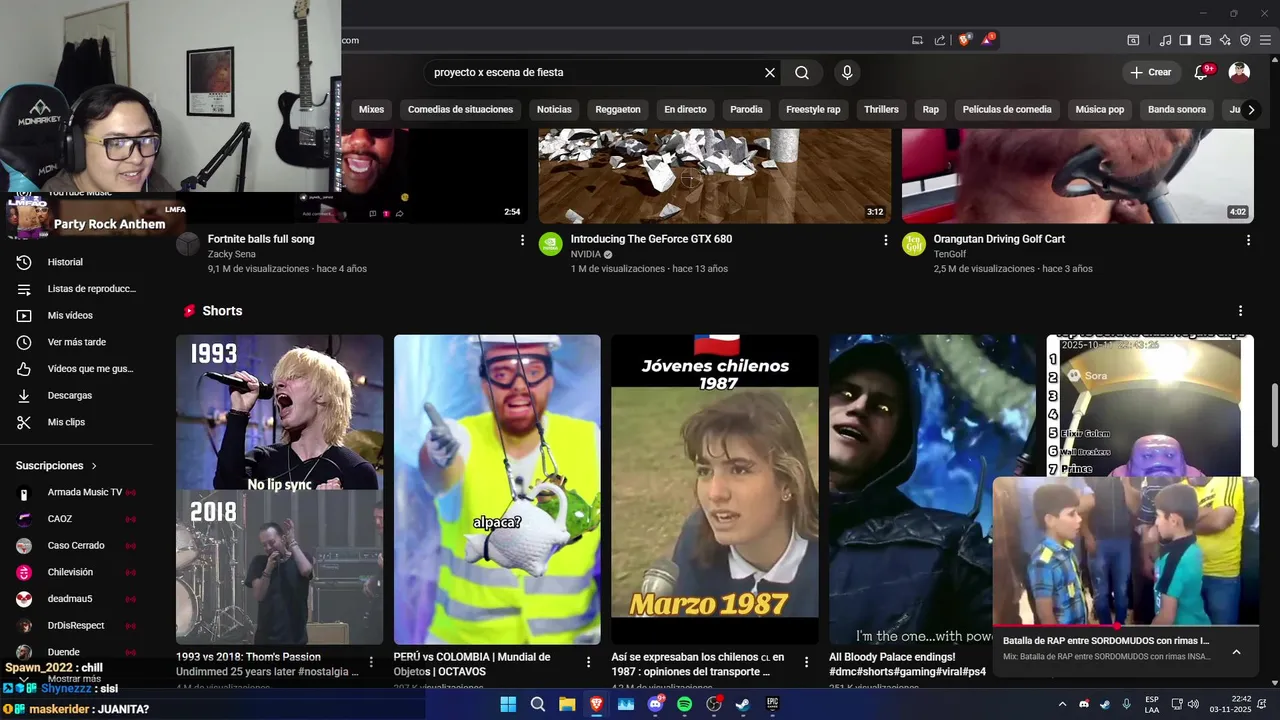This screenshot has height=720, width=1280.
Task: Expand the Suscripciones section
Action: click(57, 466)
